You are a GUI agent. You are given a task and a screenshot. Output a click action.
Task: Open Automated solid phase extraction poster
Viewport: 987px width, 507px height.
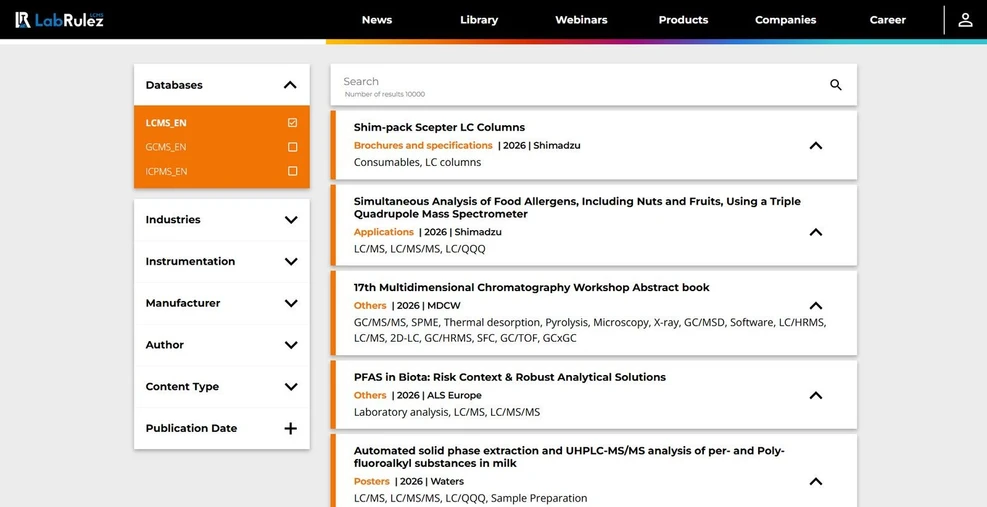click(569, 457)
